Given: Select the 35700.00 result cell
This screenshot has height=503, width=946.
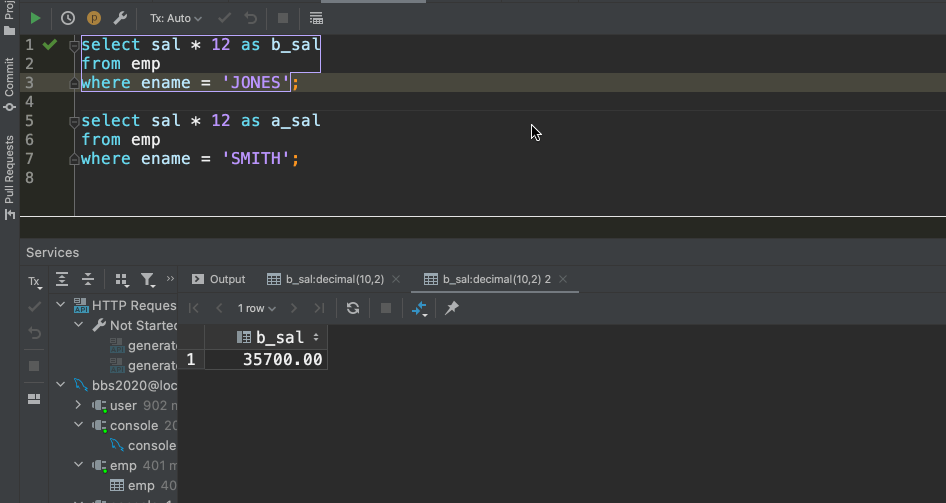Looking at the screenshot, I should pos(267,359).
